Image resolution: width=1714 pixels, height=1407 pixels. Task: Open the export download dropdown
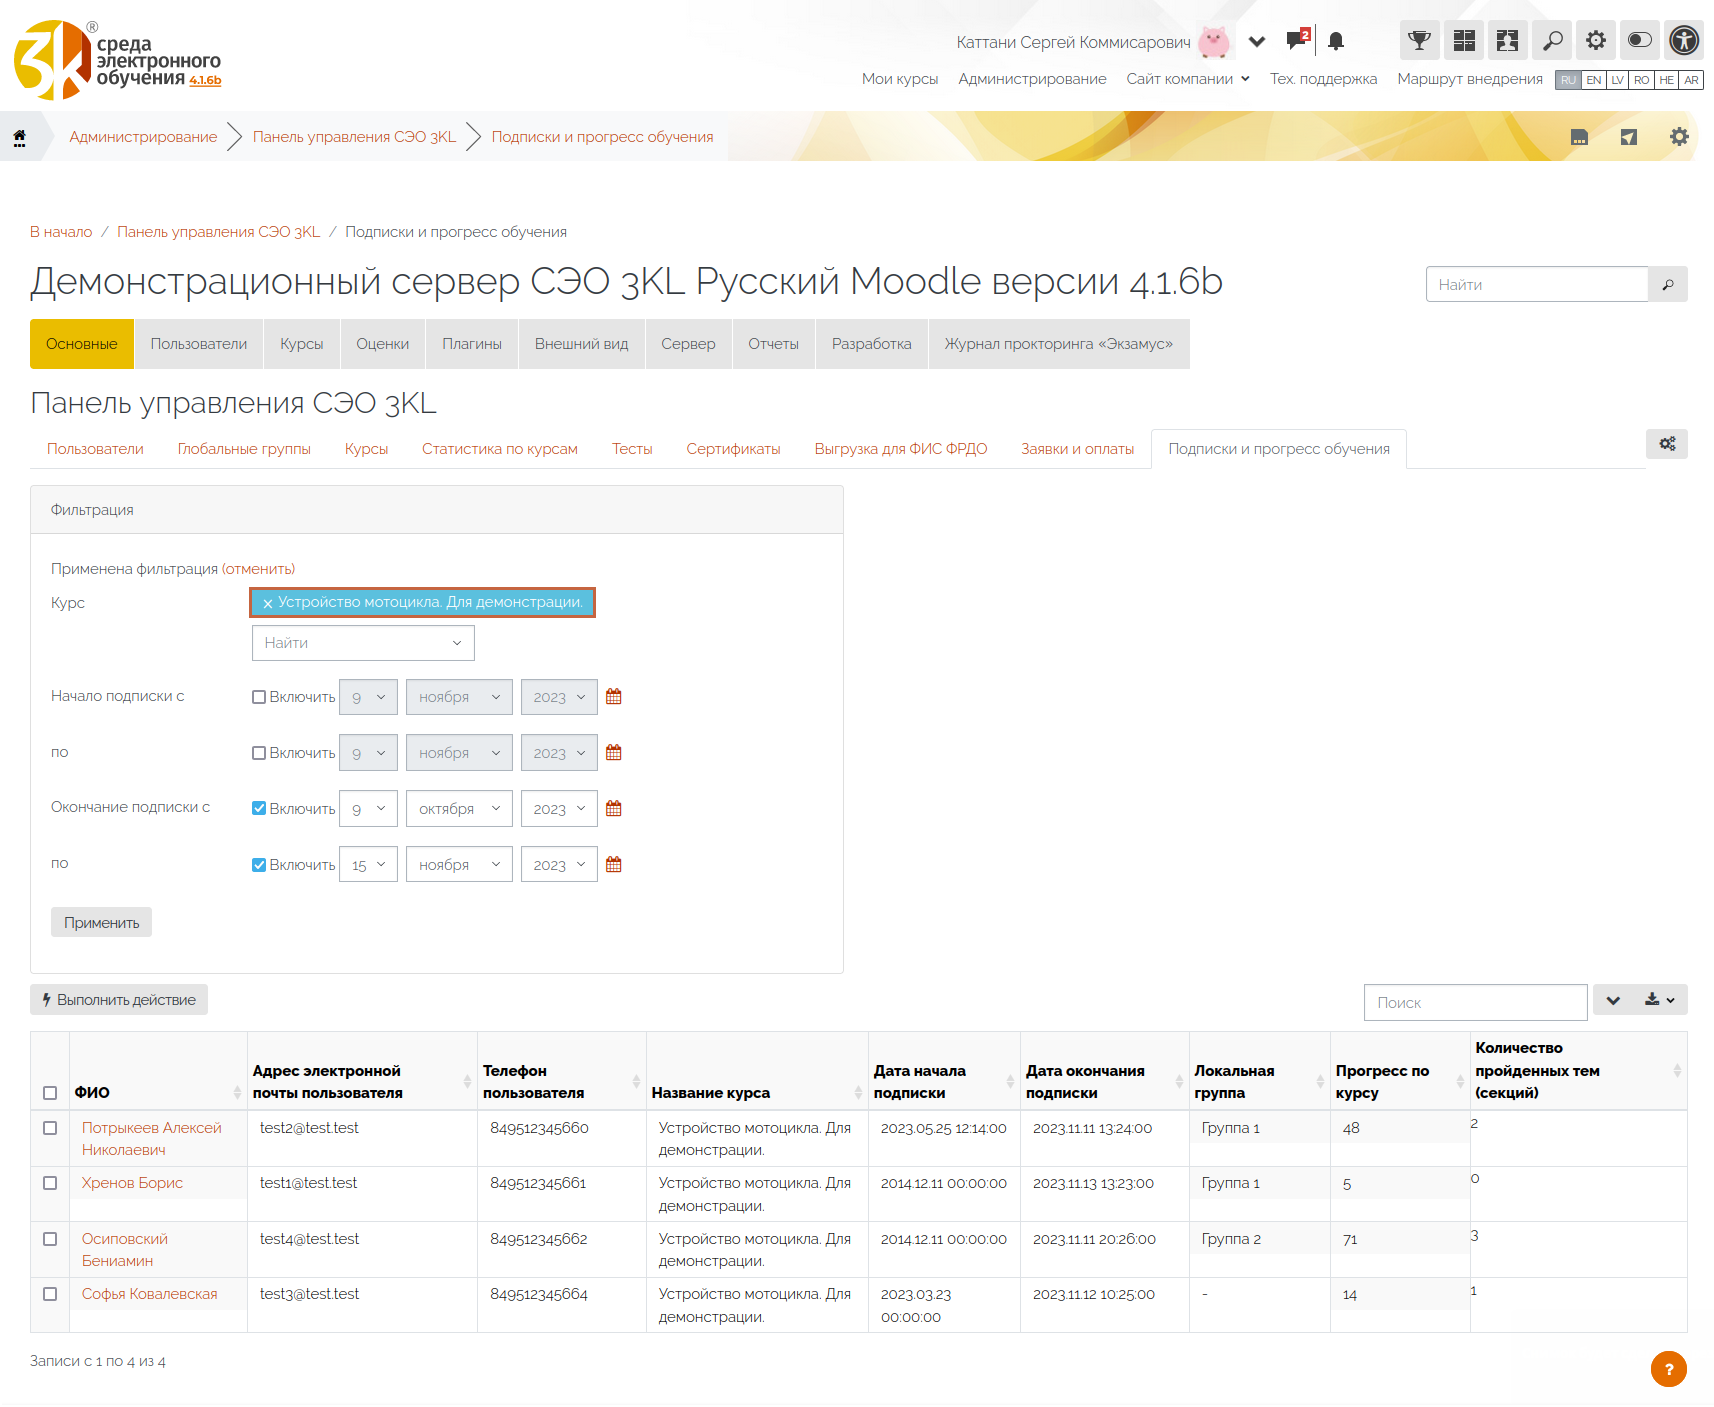point(1659,1000)
